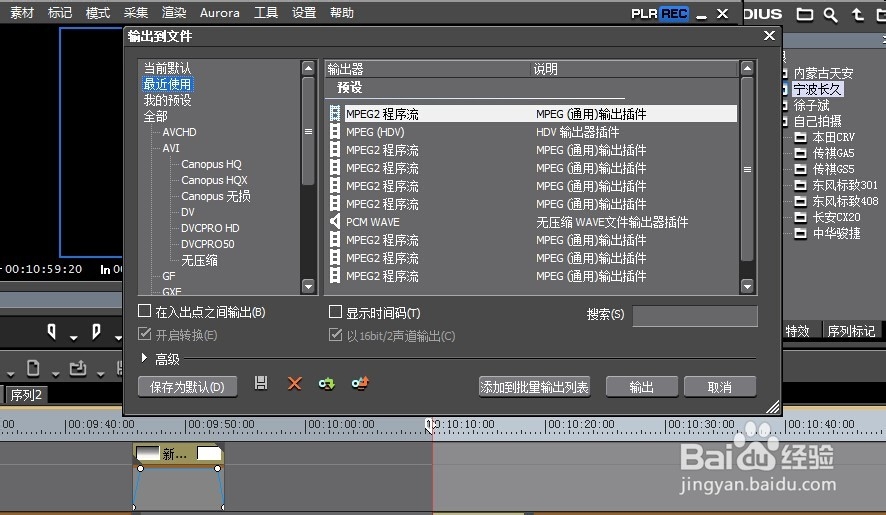Select the MPEG (HDV) exporter row
Image resolution: width=886 pixels, height=515 pixels.
(532, 132)
